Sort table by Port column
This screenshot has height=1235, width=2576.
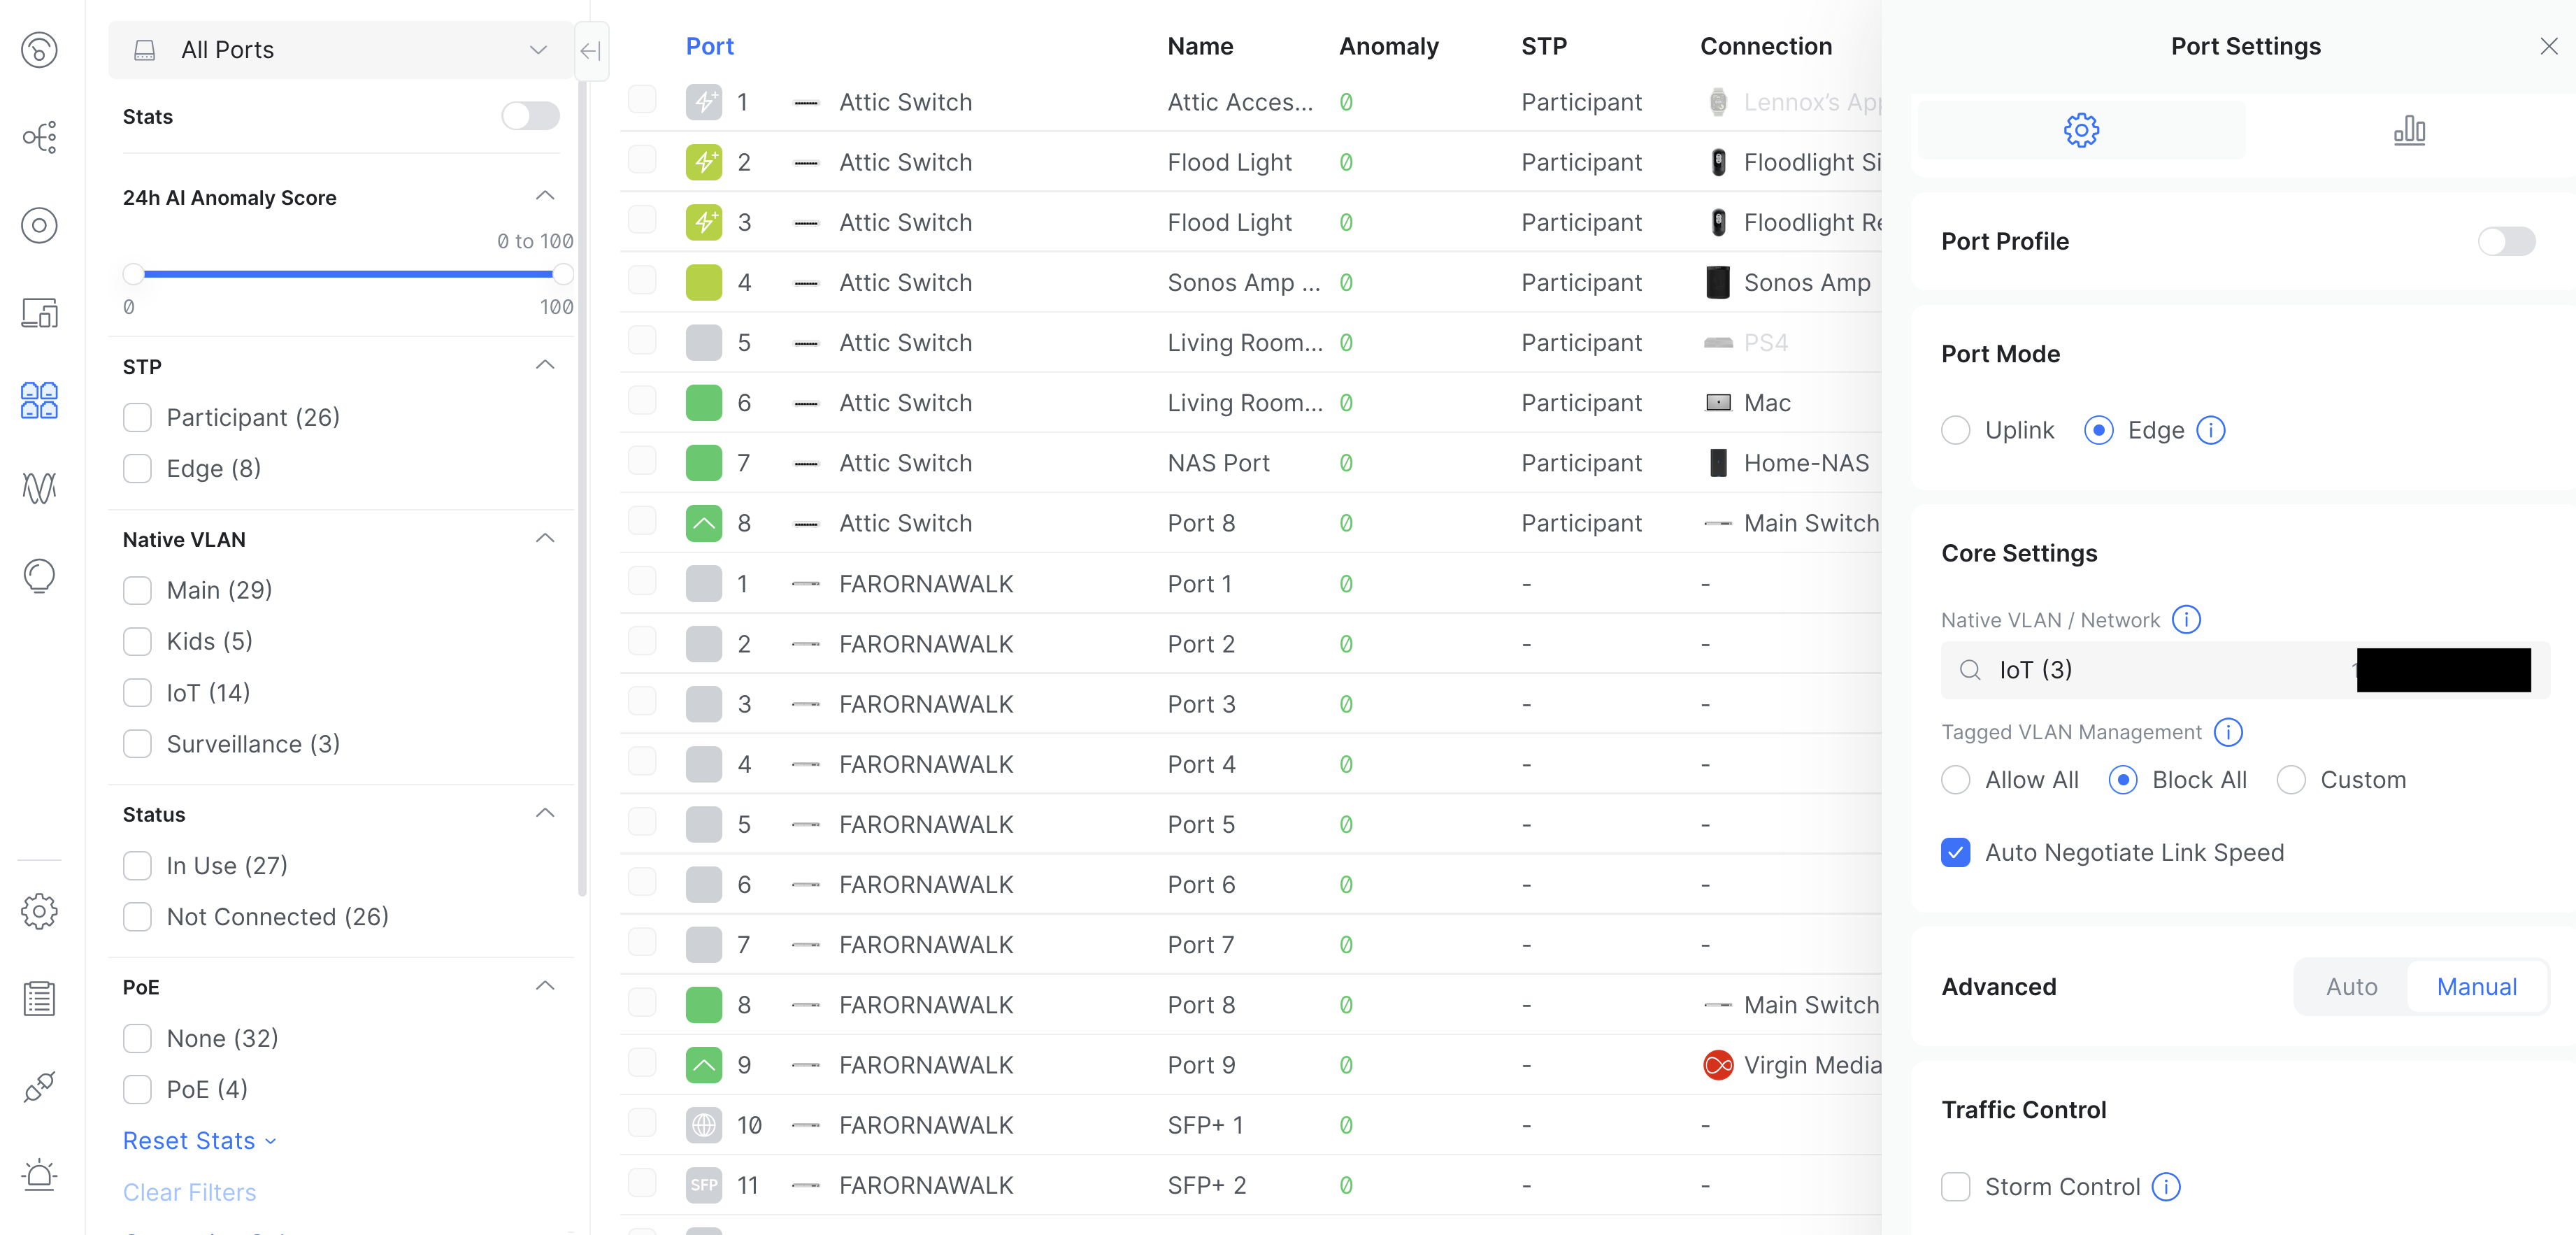pos(710,46)
